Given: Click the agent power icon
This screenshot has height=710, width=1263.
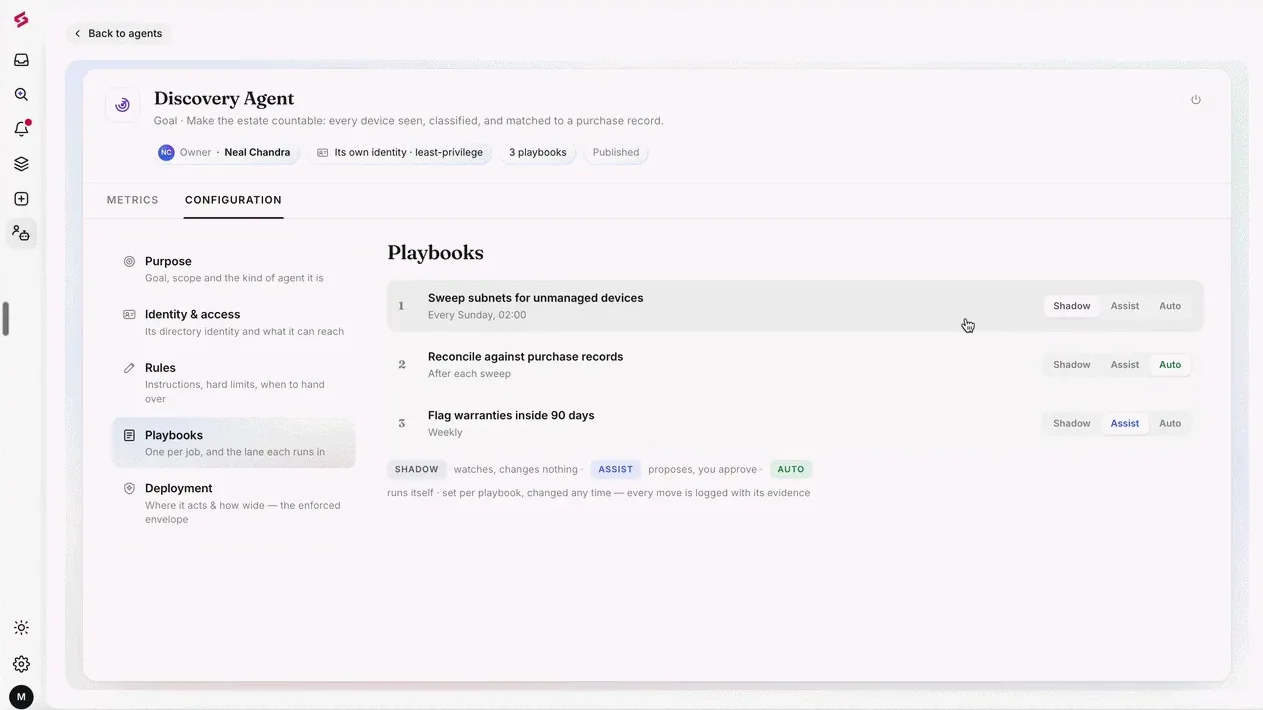Looking at the screenshot, I should coord(1196,100).
